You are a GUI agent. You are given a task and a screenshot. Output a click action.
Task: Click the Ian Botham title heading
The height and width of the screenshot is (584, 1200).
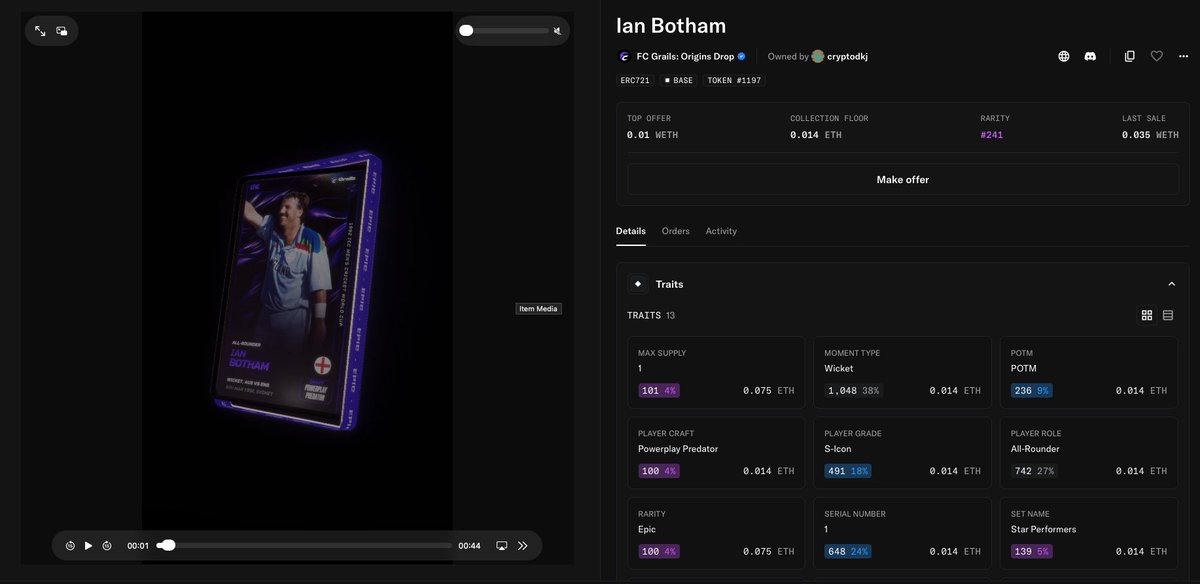point(671,26)
